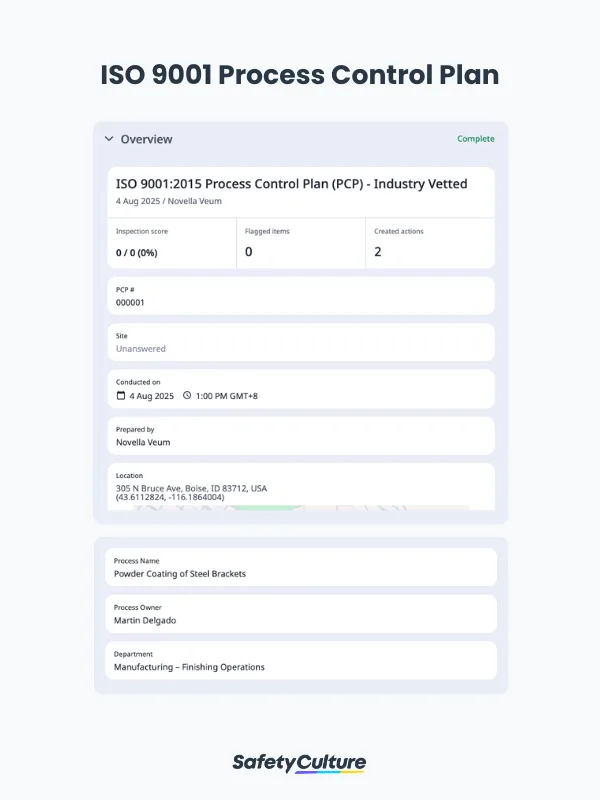Image resolution: width=600 pixels, height=800 pixels.
Task: Select the unanswered Site field
Action: click(x=301, y=342)
